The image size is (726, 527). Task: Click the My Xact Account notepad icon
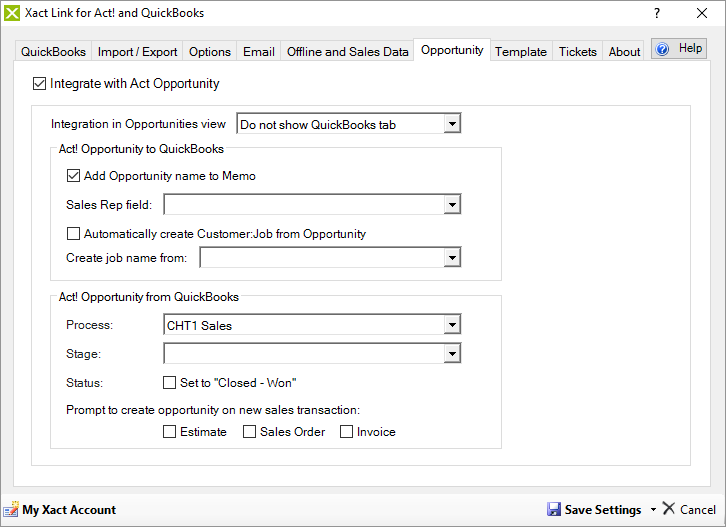point(11,509)
